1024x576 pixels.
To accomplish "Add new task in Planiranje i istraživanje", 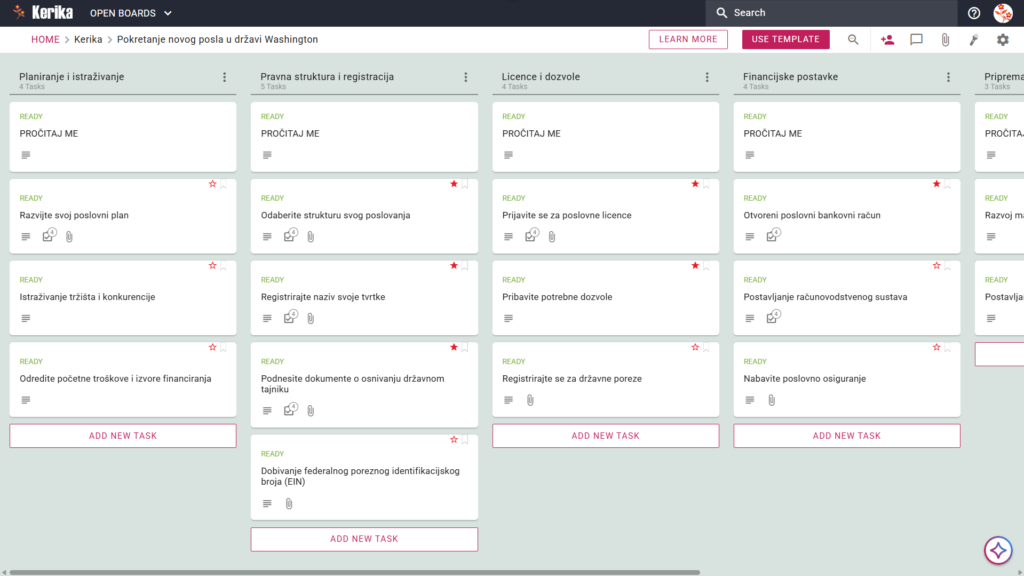I will (x=123, y=436).
